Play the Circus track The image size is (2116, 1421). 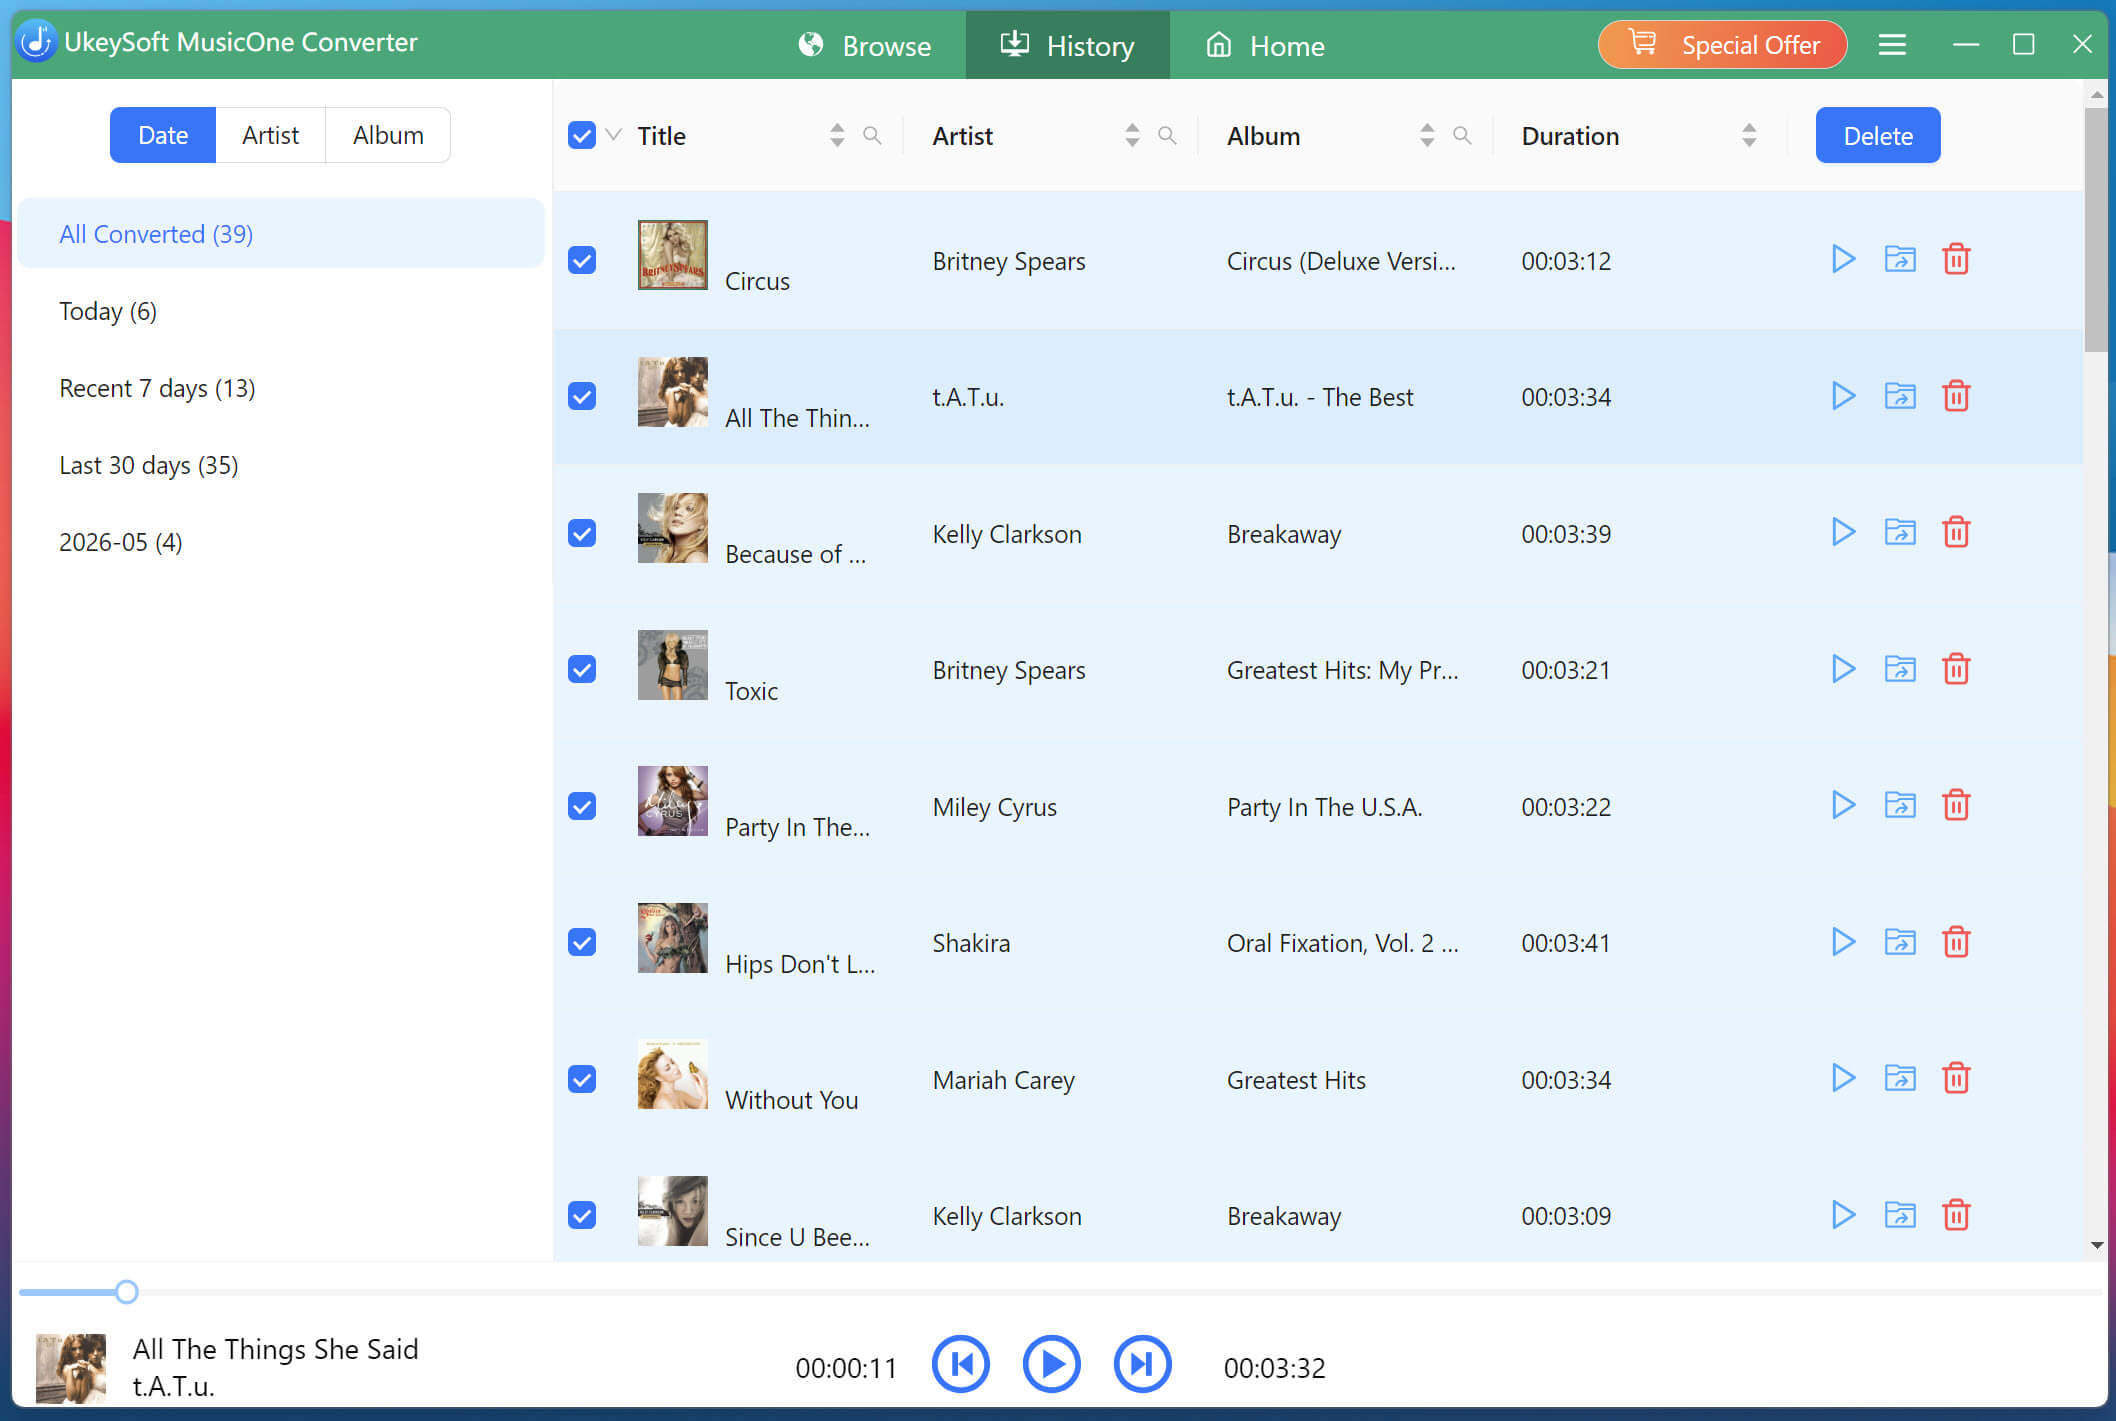[x=1843, y=259]
